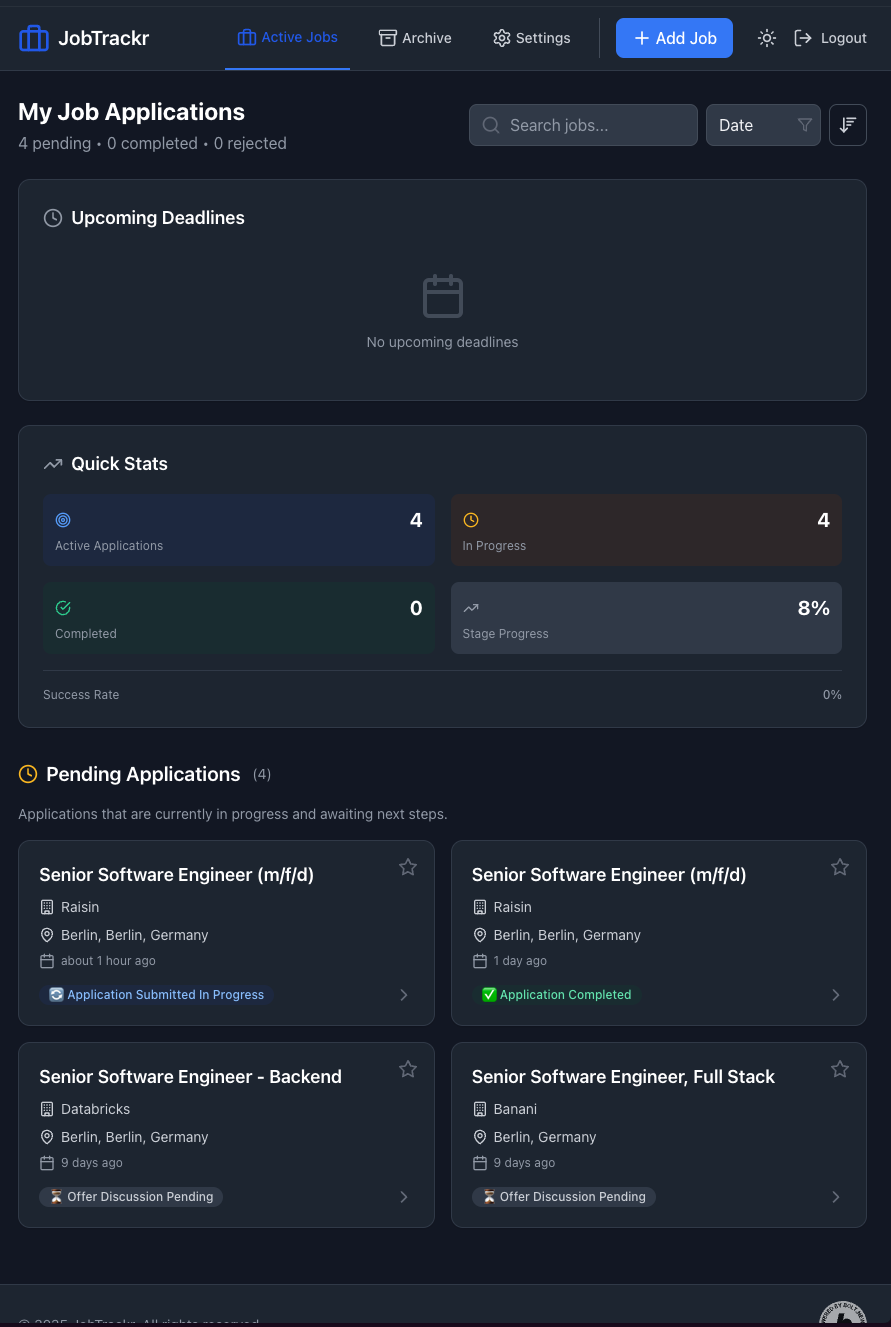Open chevron on the Application Completed card

[836, 995]
